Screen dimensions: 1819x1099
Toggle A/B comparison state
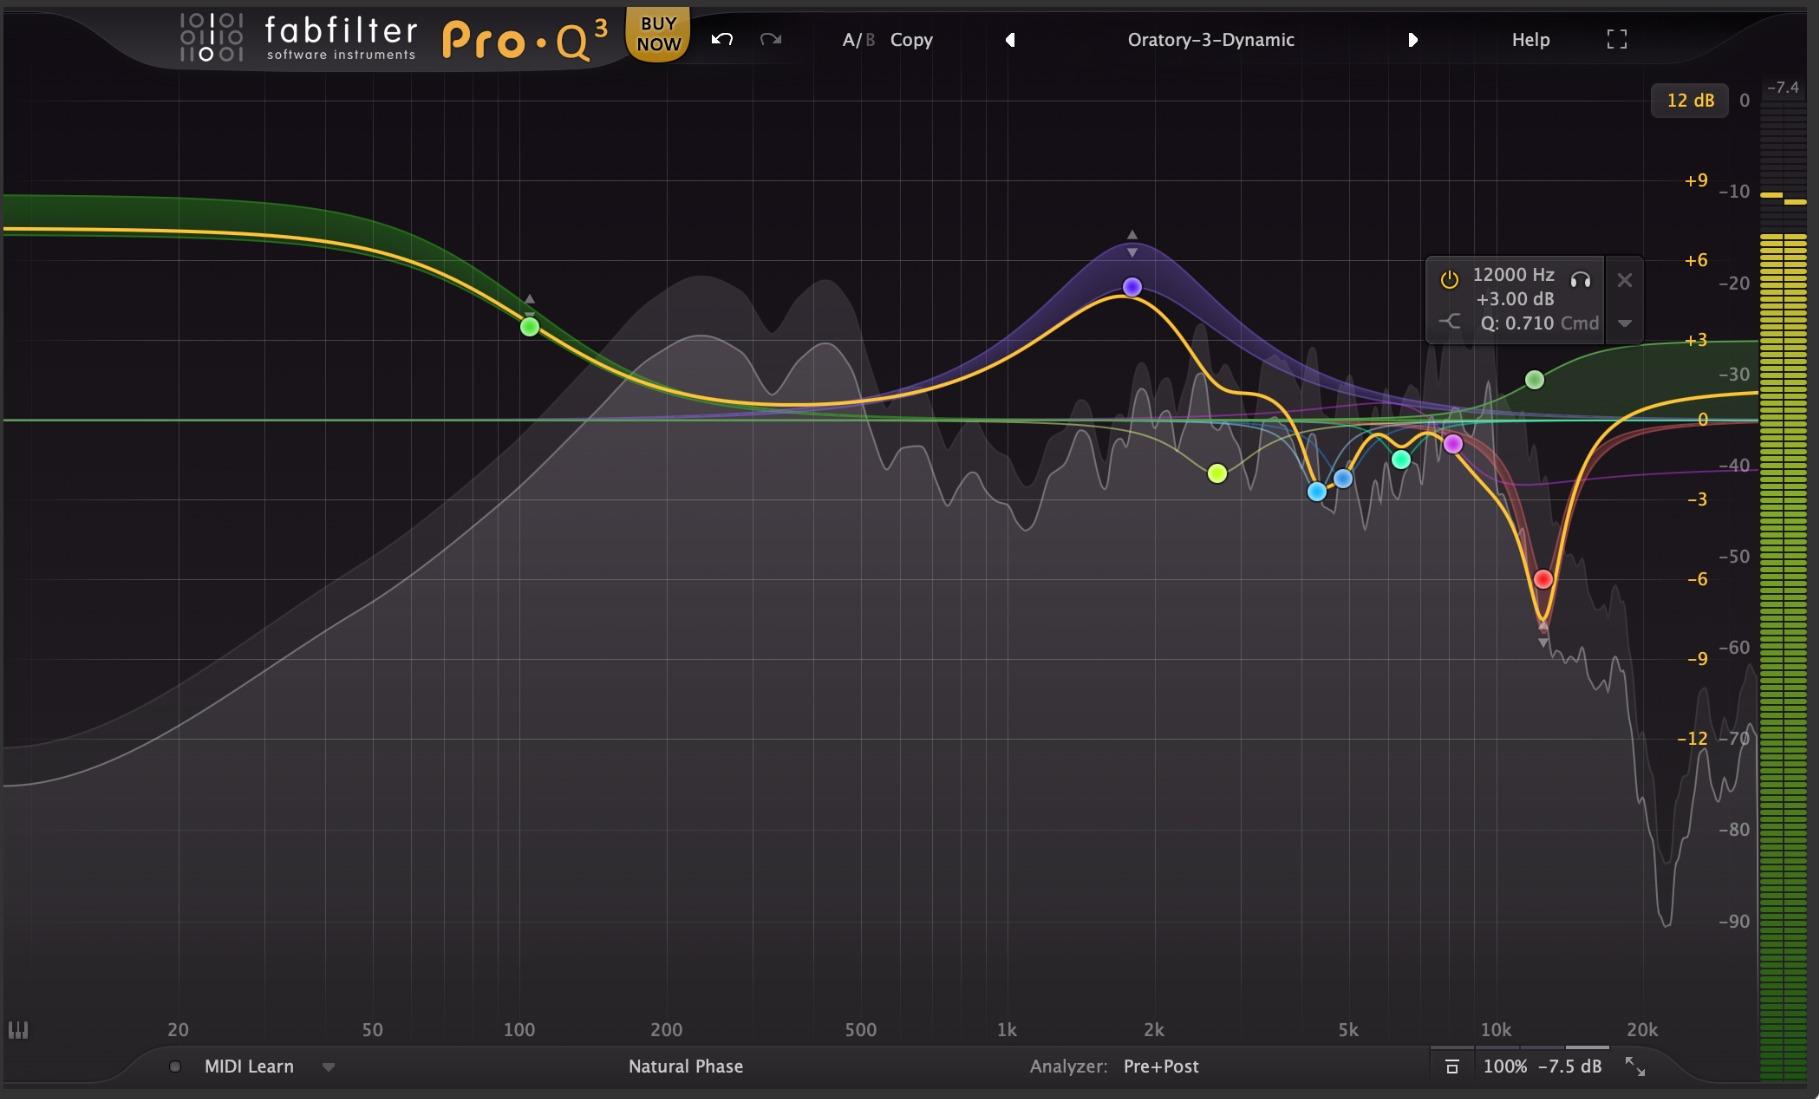click(858, 40)
